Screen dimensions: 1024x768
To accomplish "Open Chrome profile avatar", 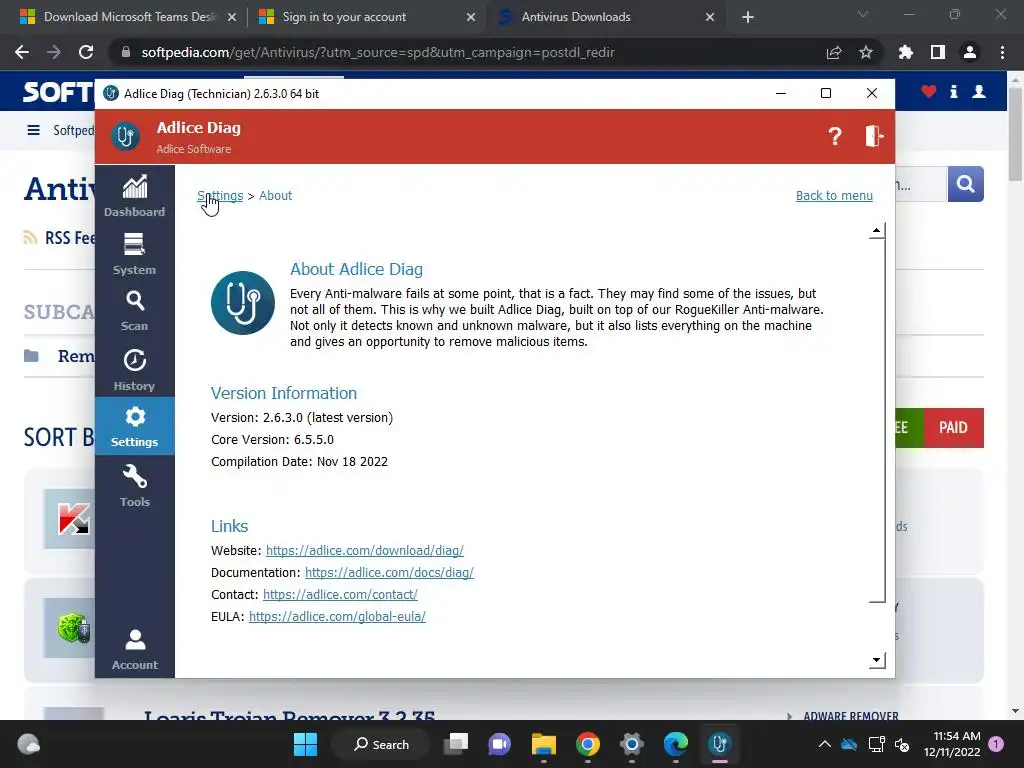I will point(970,52).
